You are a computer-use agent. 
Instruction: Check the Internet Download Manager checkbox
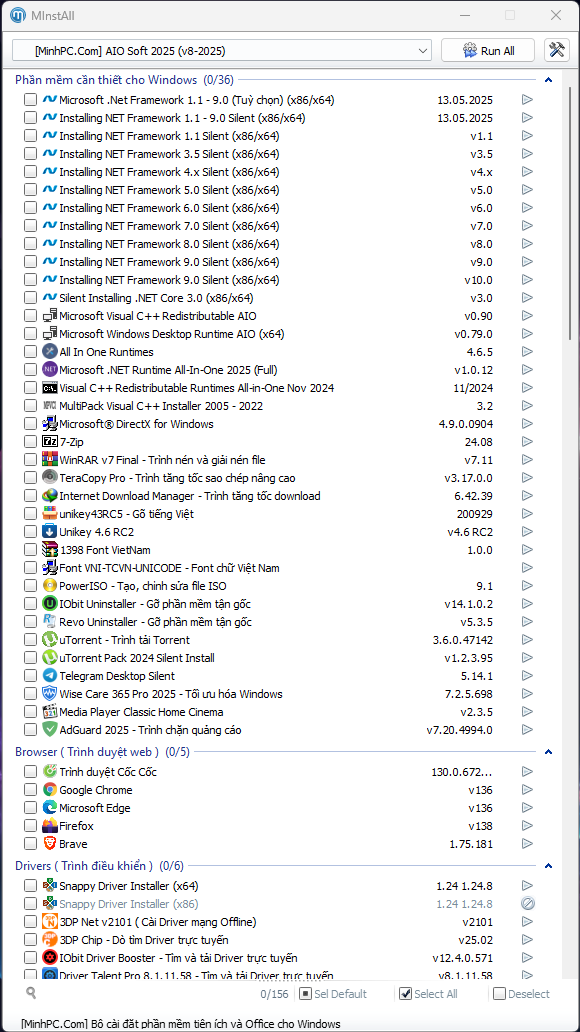tap(30, 496)
